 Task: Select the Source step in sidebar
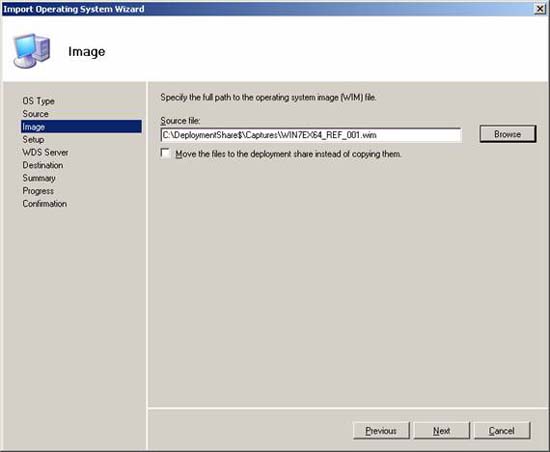click(x=35, y=114)
